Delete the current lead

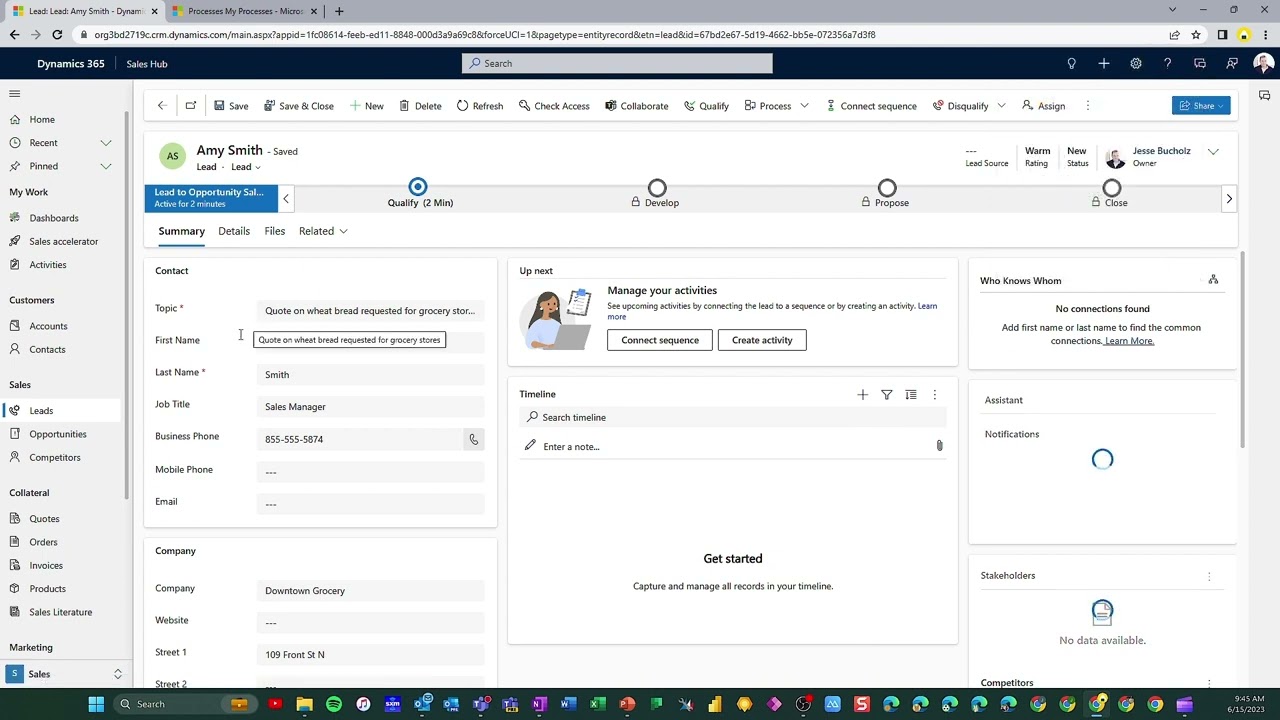(420, 106)
